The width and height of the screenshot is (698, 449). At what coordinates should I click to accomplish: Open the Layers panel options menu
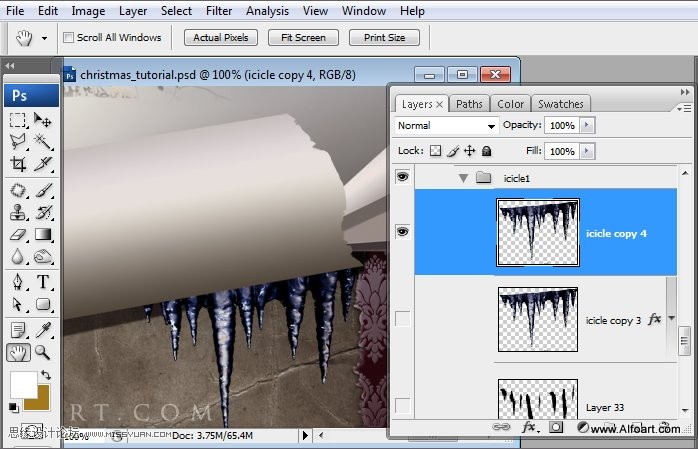[684, 109]
